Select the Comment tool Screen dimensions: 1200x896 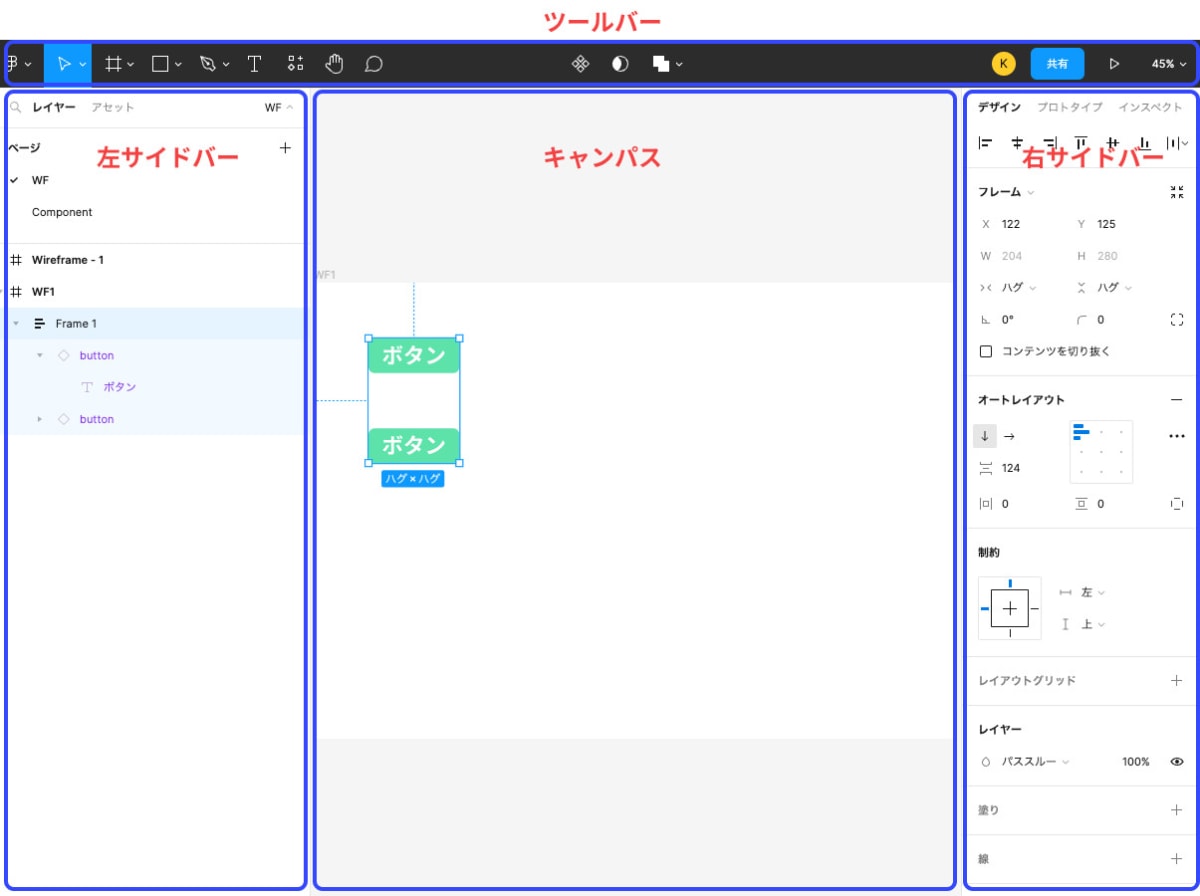click(x=373, y=63)
